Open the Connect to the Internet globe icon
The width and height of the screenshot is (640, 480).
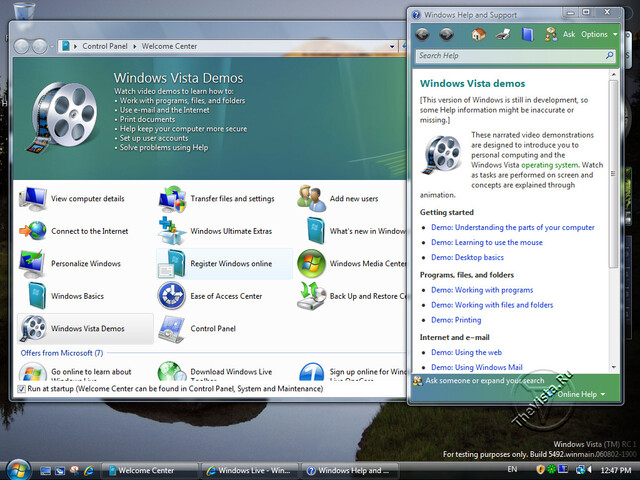tap(33, 231)
